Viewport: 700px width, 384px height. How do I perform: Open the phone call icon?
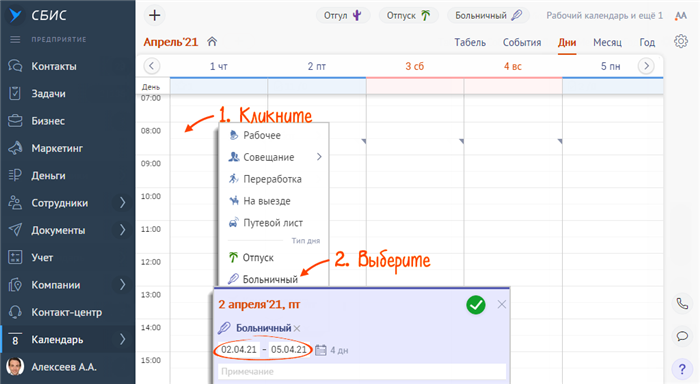point(682,304)
